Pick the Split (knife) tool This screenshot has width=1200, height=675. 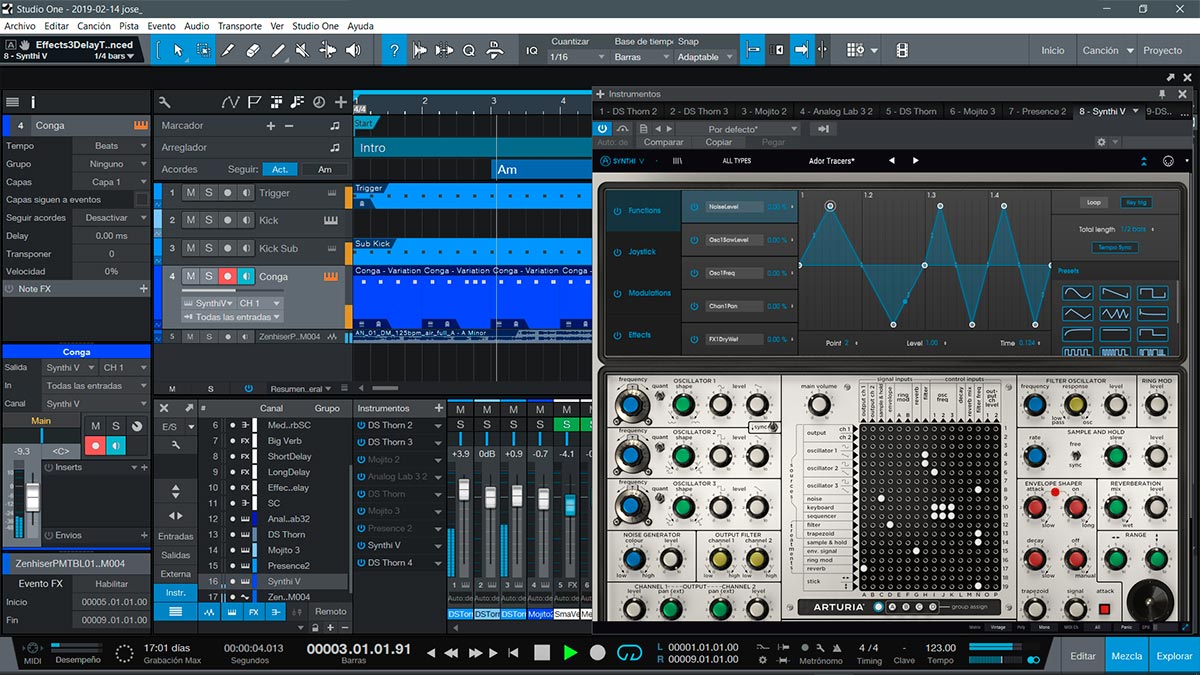pos(228,49)
